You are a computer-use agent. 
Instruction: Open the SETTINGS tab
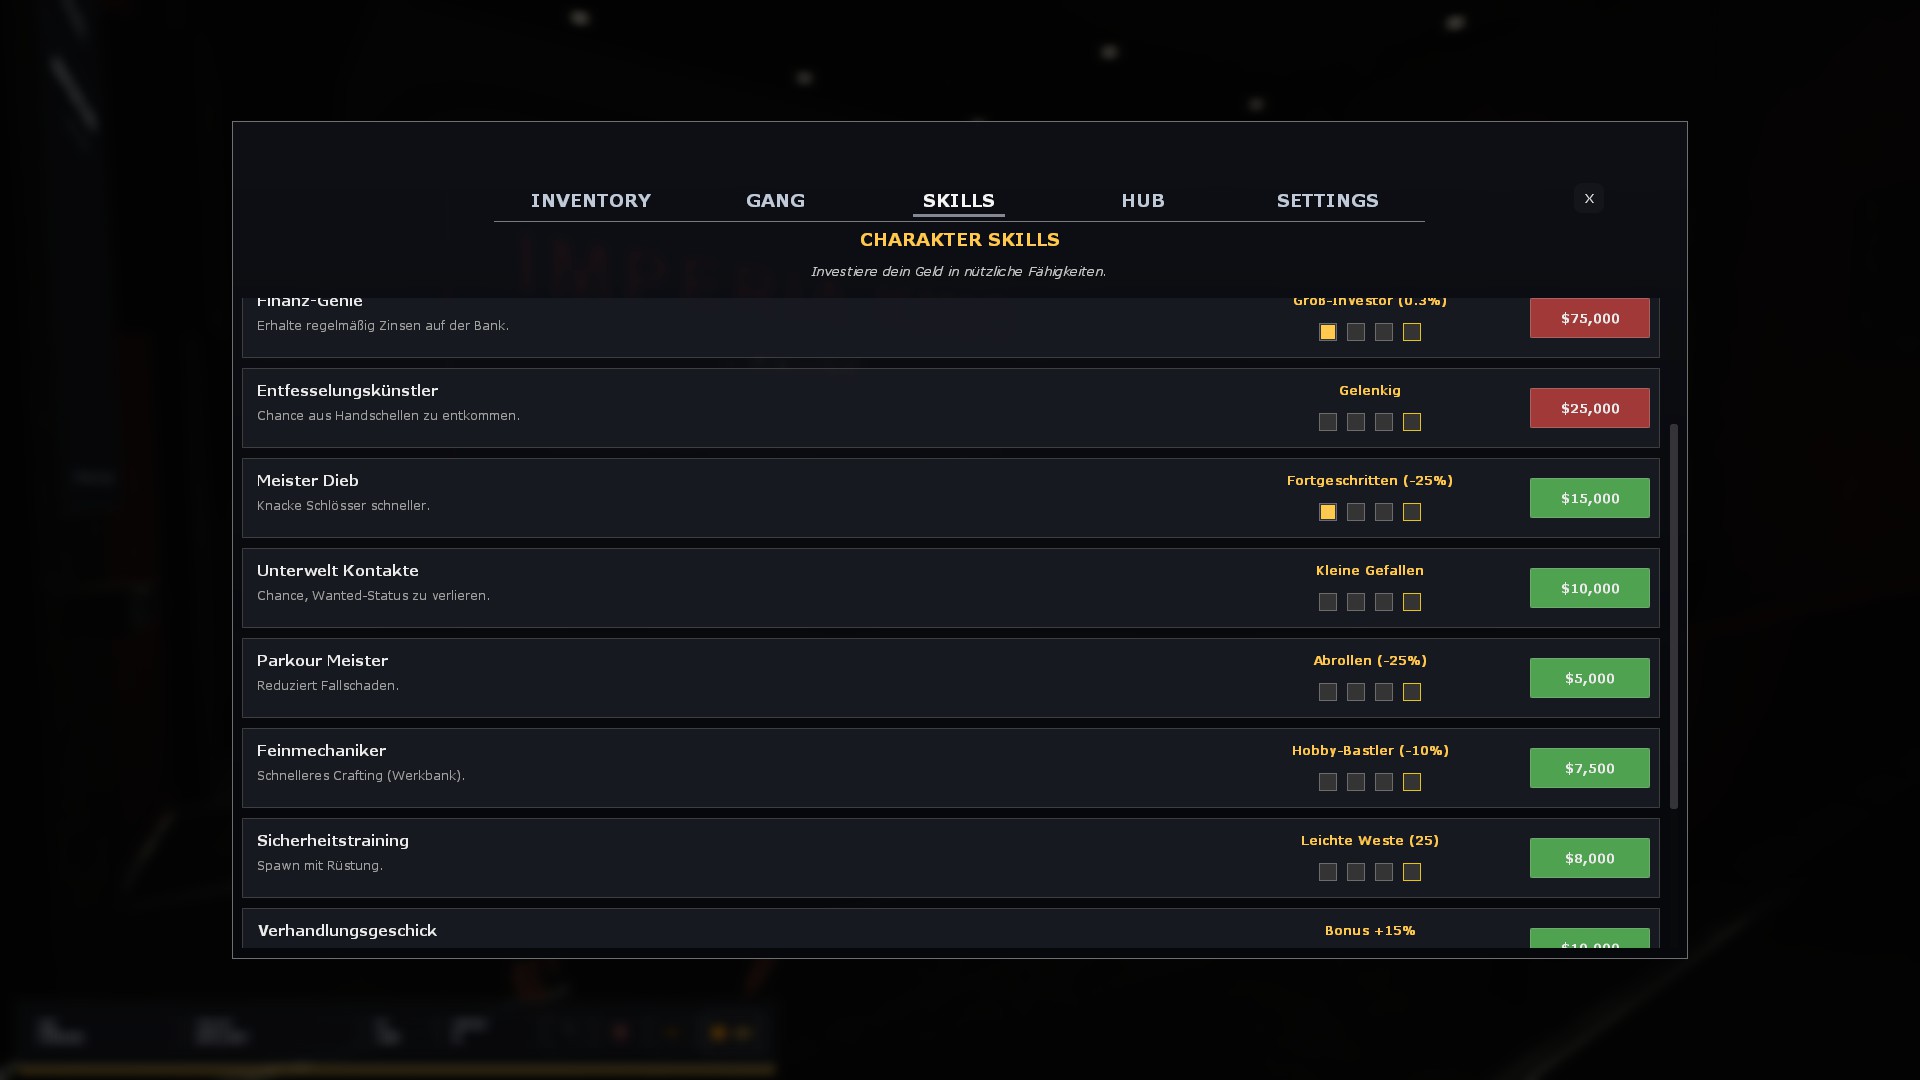pos(1328,200)
